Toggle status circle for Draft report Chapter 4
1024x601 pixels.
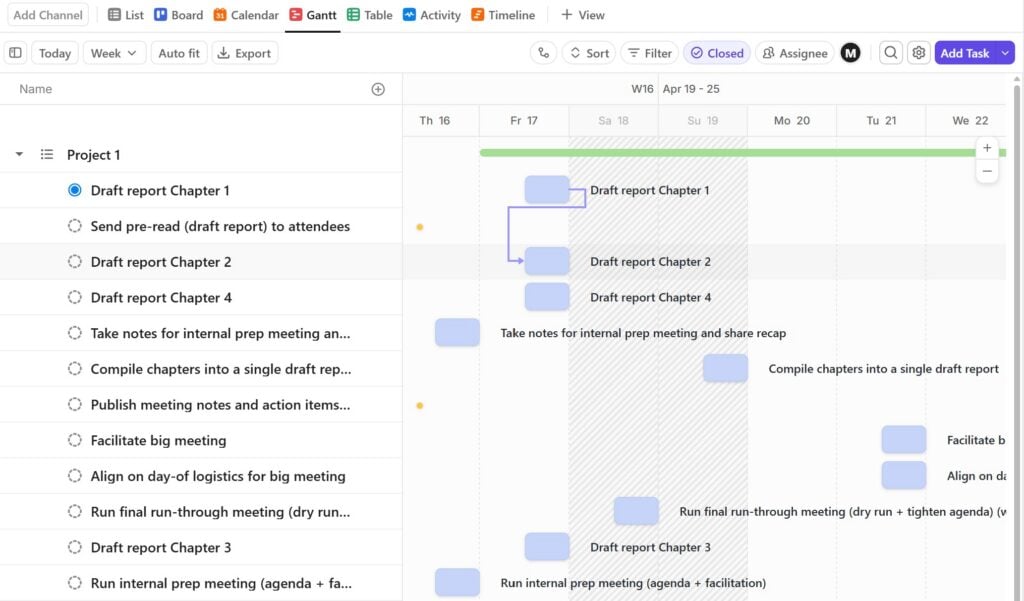74,297
